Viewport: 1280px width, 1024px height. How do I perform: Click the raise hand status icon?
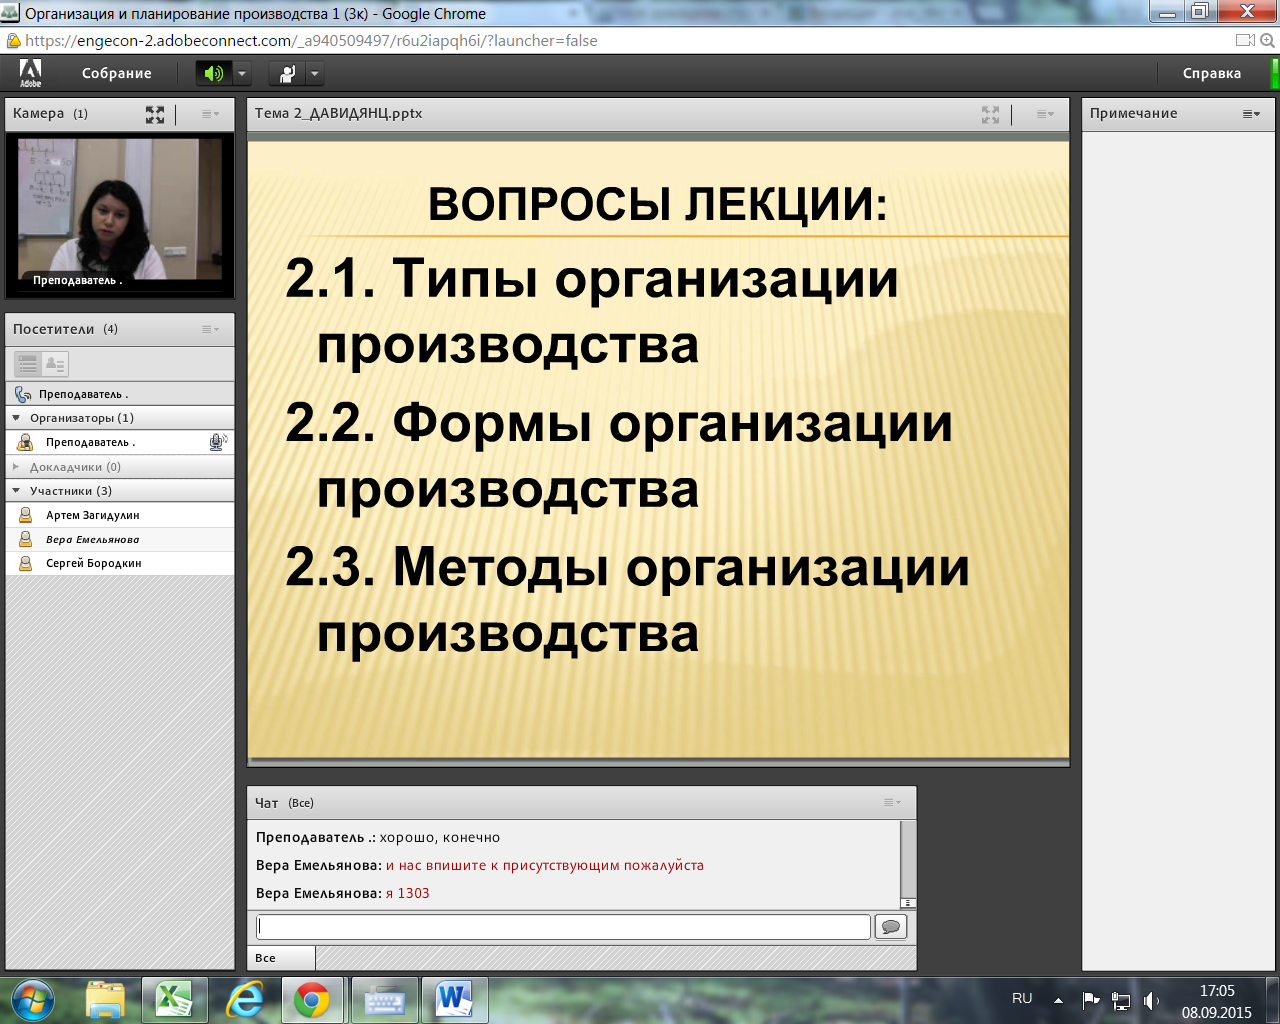click(287, 73)
